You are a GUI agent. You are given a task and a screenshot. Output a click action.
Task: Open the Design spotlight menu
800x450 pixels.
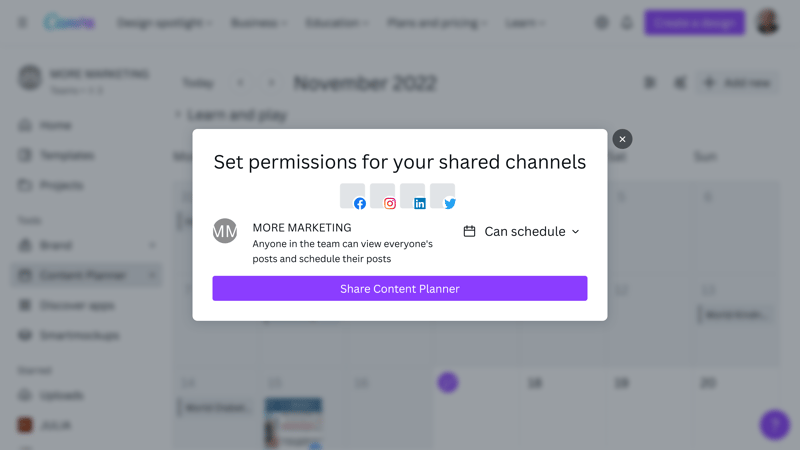coord(164,22)
